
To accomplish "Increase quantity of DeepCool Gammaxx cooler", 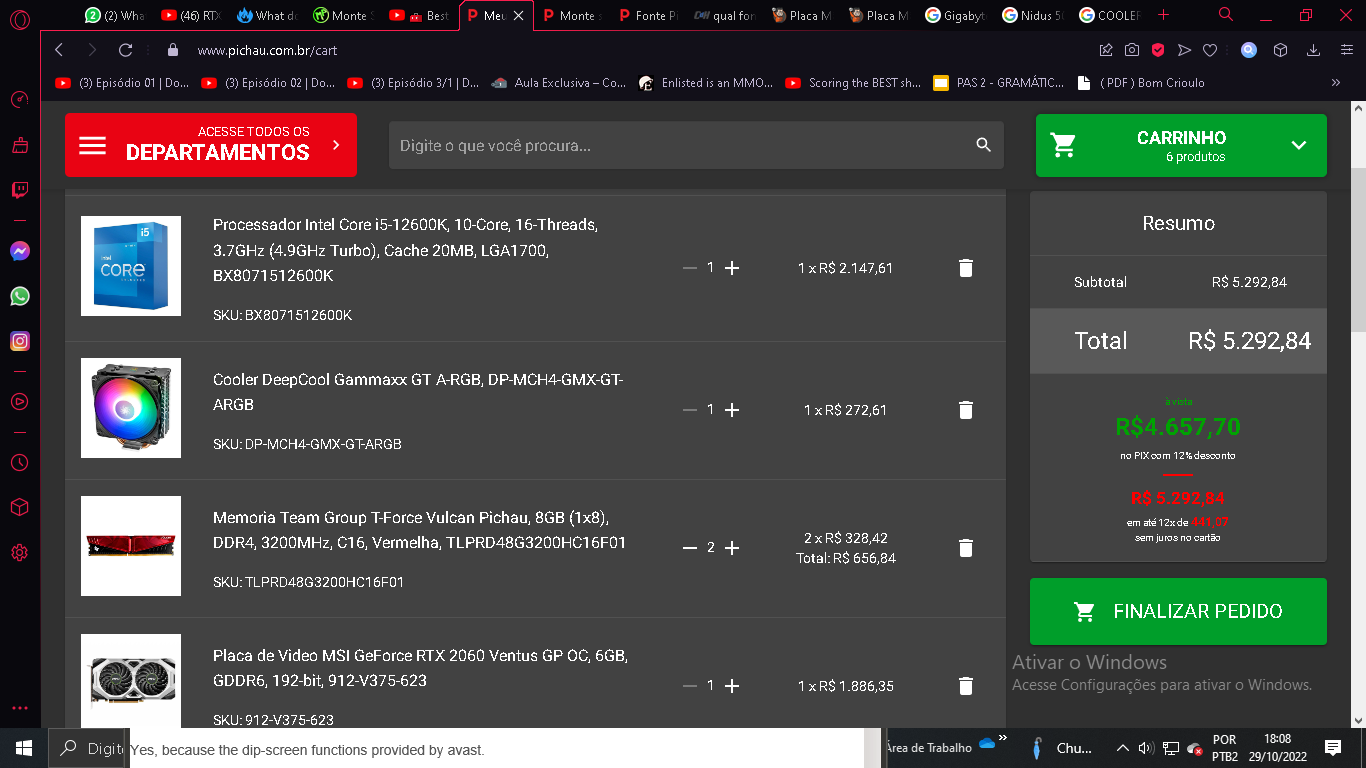I will (x=732, y=410).
